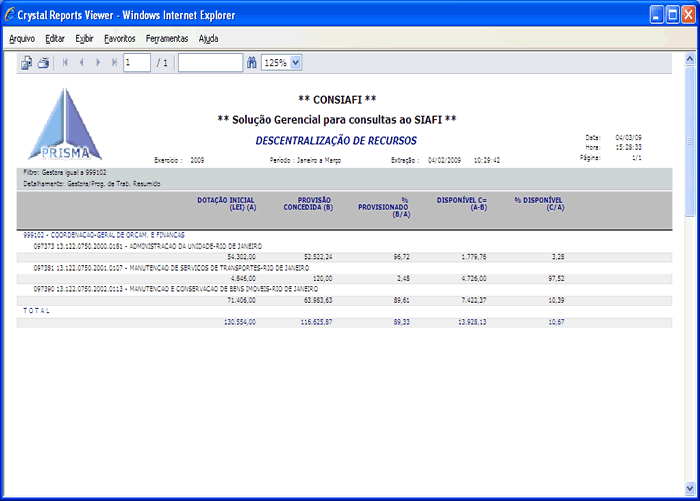The height and width of the screenshot is (501, 700).
Task: Maximize the browser window
Action: (x=672, y=15)
